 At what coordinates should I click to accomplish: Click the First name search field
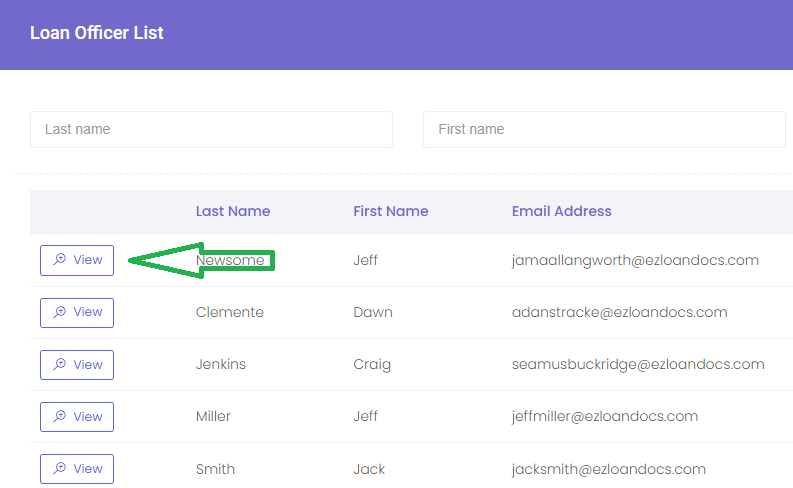tap(604, 129)
